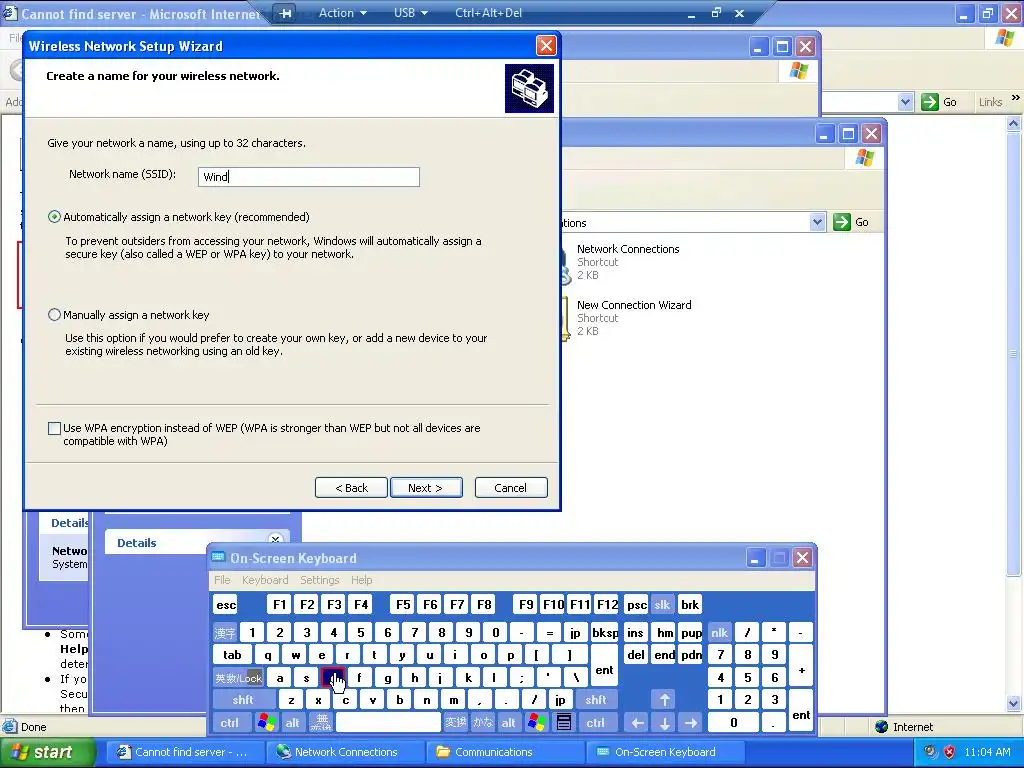The width and height of the screenshot is (1024, 768).
Task: Open address dropdown in Communications window
Action: click(817, 223)
